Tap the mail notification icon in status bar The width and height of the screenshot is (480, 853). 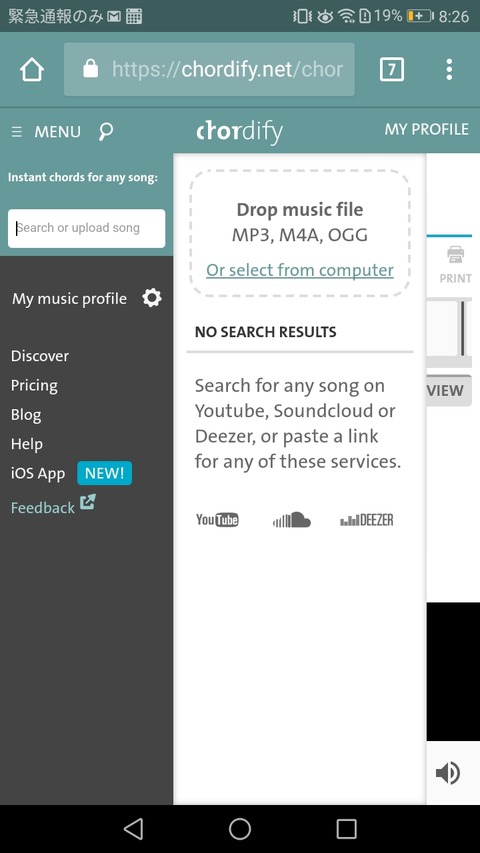click(x=114, y=17)
